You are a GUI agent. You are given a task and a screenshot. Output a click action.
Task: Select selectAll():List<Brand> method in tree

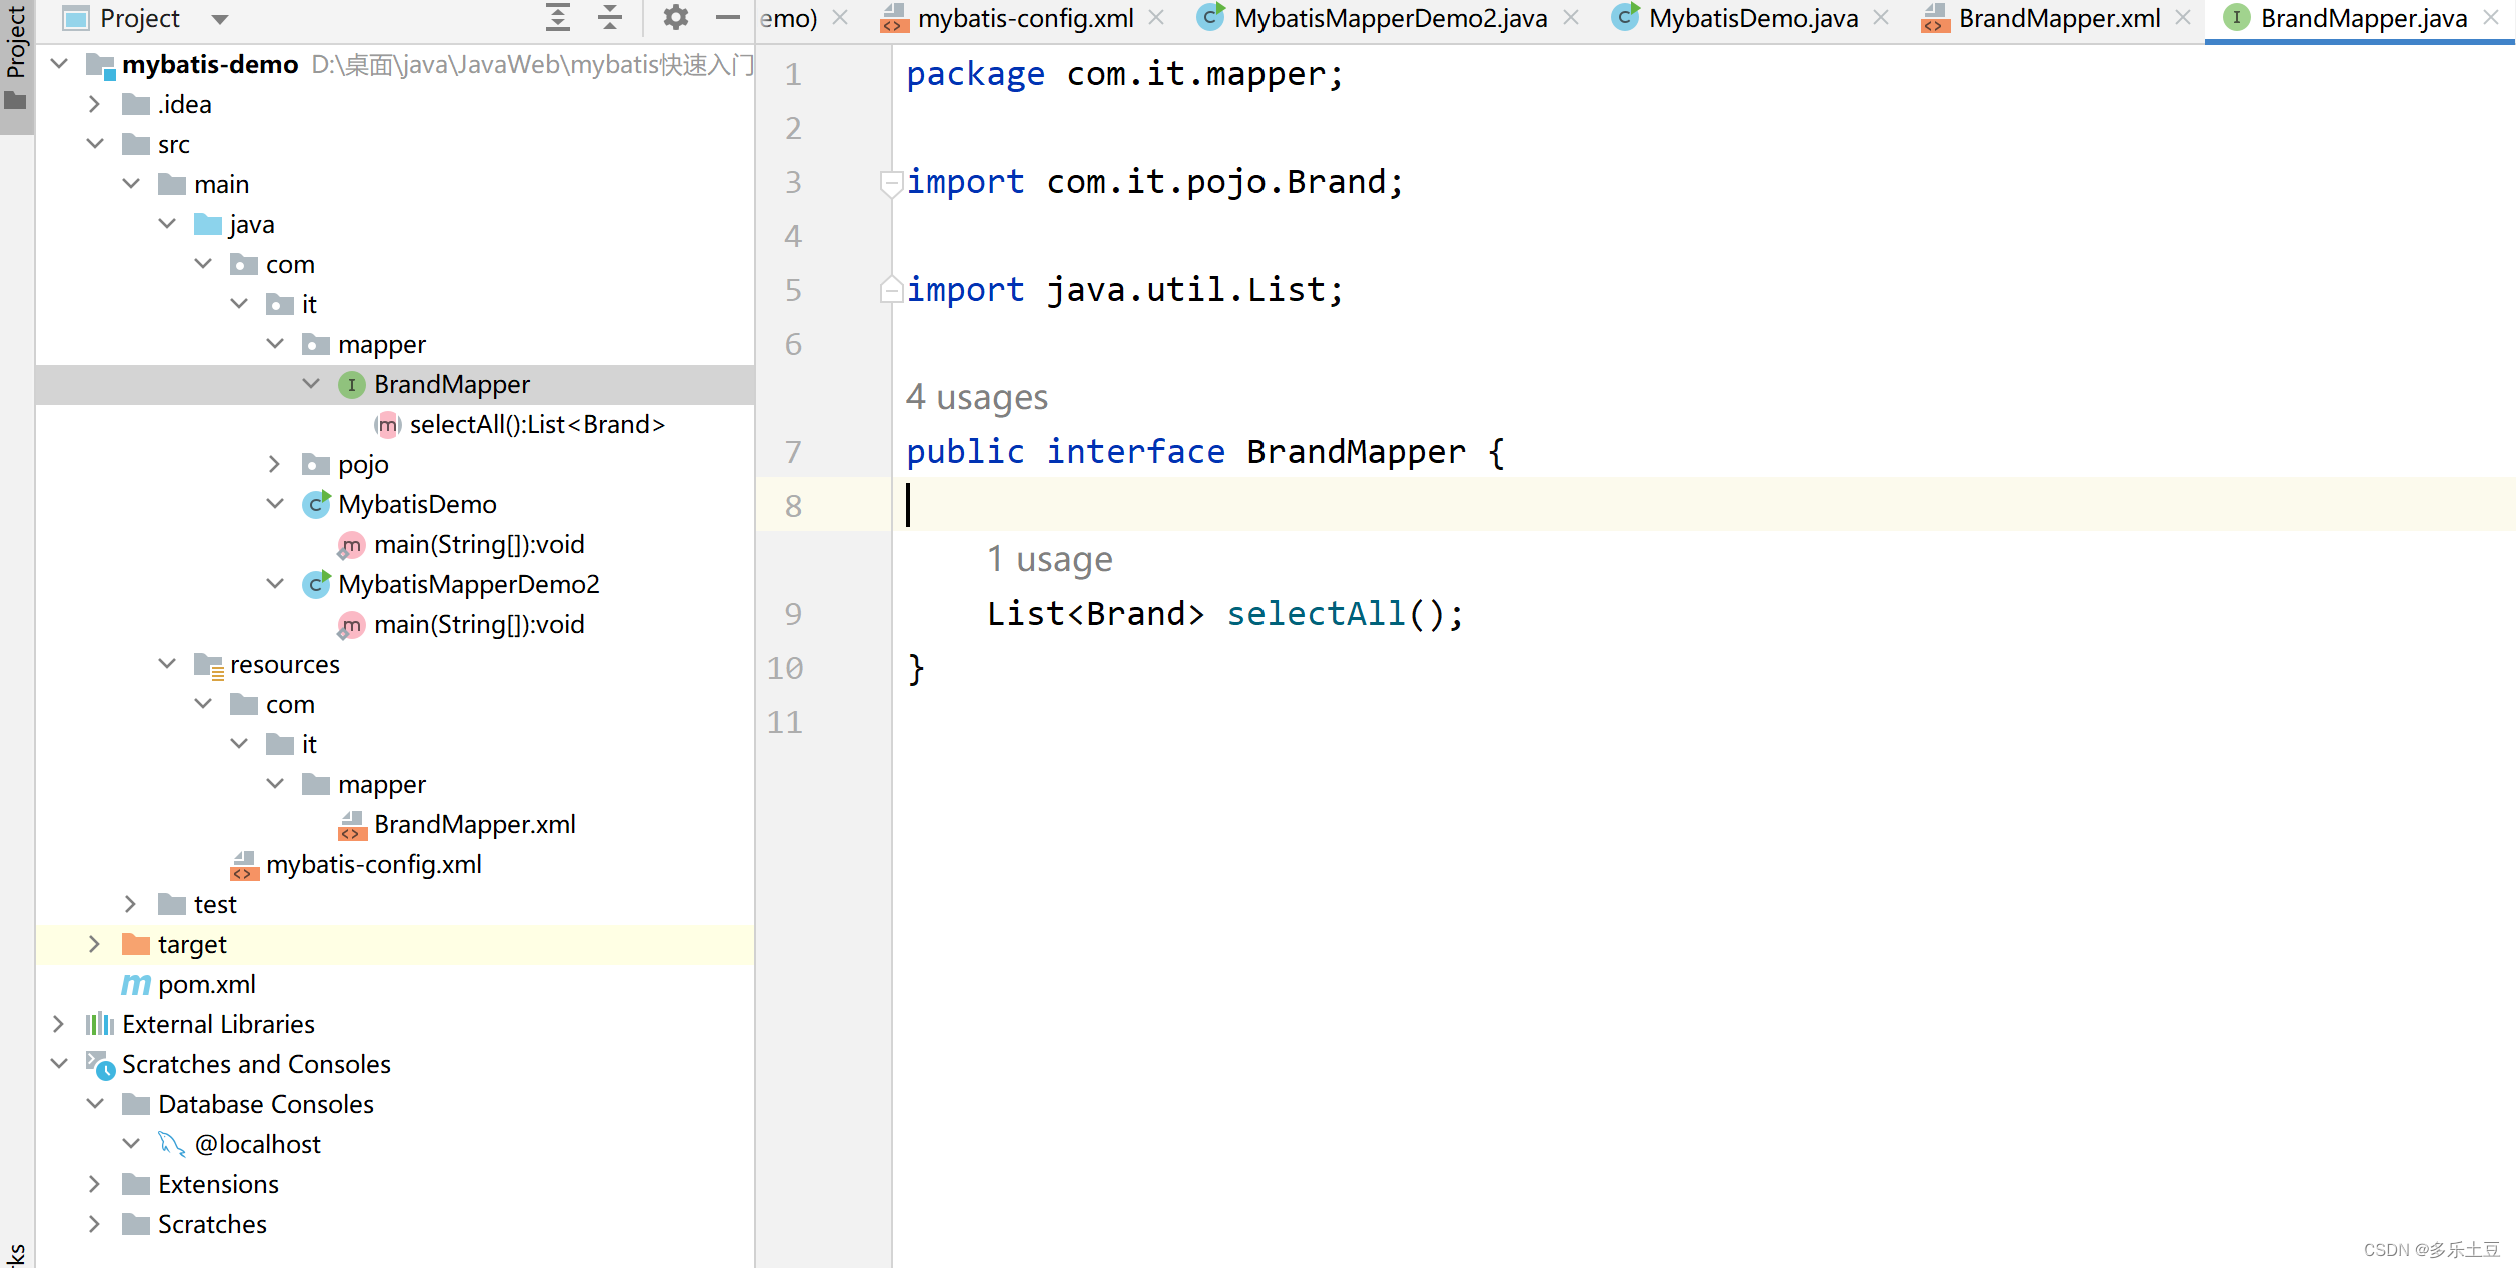click(x=536, y=425)
